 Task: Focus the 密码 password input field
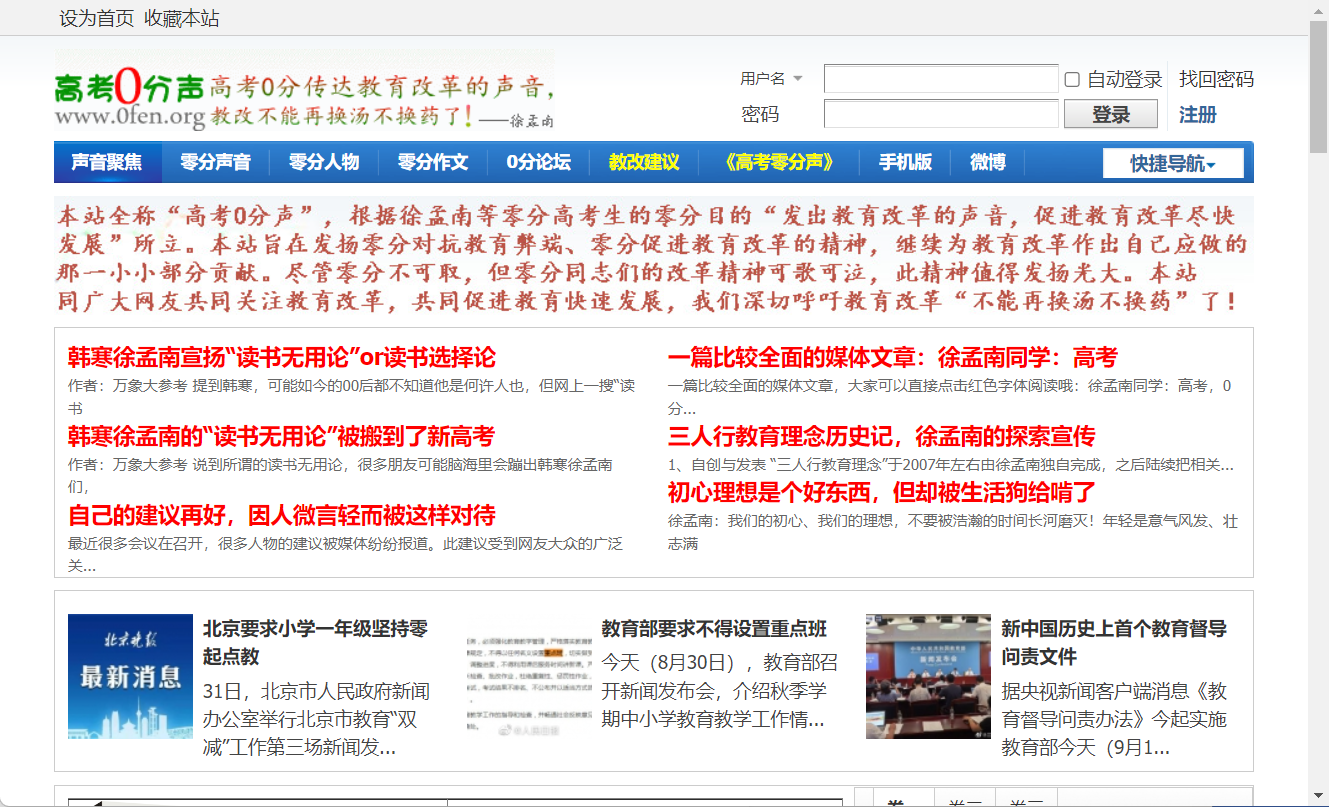click(941, 114)
